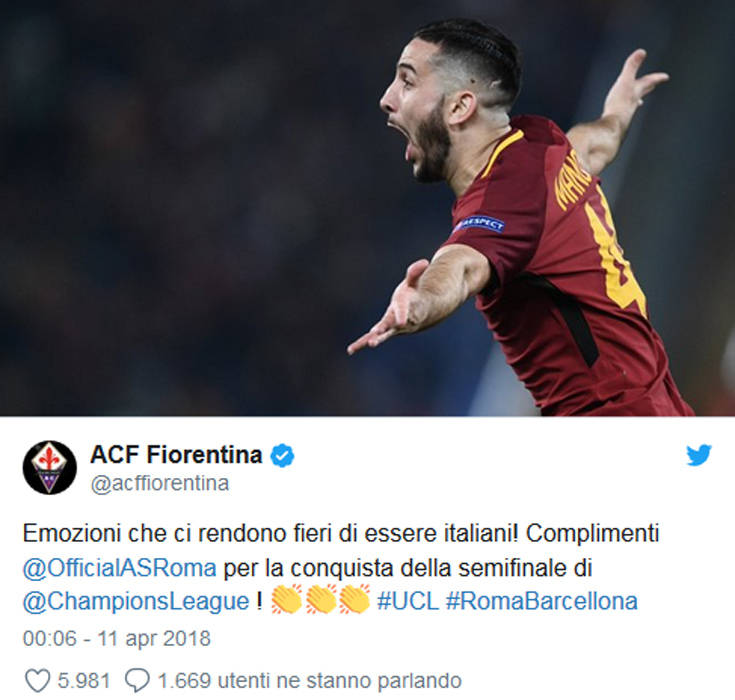735x700 pixels.
Task: Like the tweet with heart icon
Action: click(37, 680)
